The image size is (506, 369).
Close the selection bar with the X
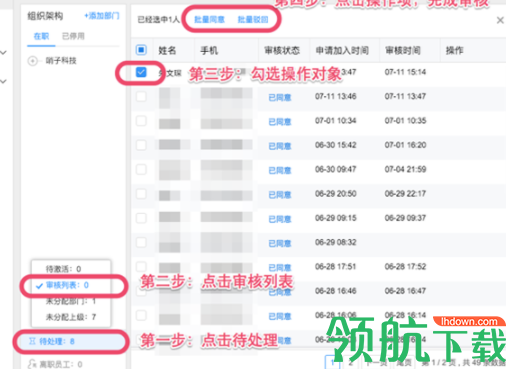[x=500, y=20]
